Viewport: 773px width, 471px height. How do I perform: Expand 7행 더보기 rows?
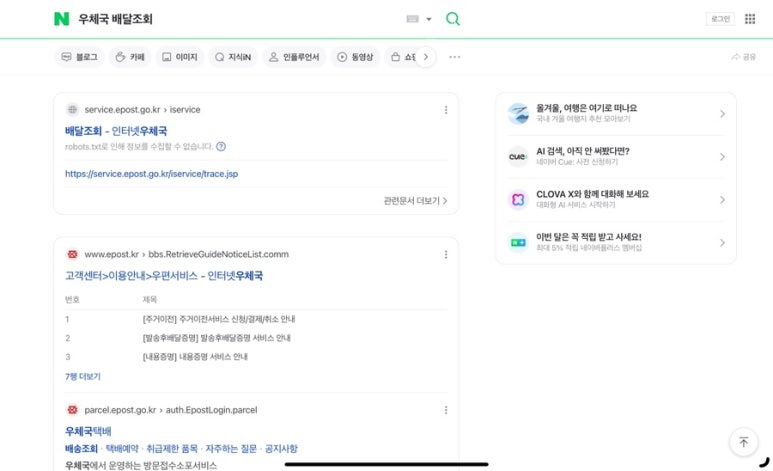(x=83, y=376)
